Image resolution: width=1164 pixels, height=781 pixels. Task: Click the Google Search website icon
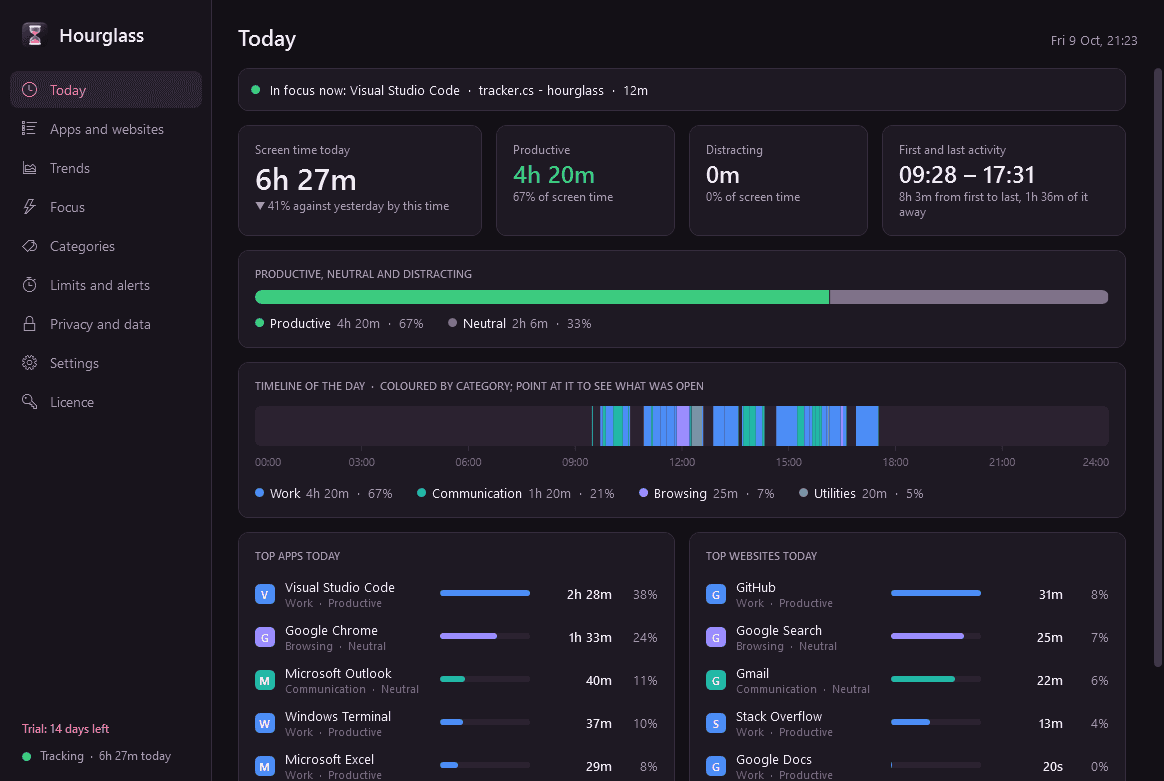[716, 637]
